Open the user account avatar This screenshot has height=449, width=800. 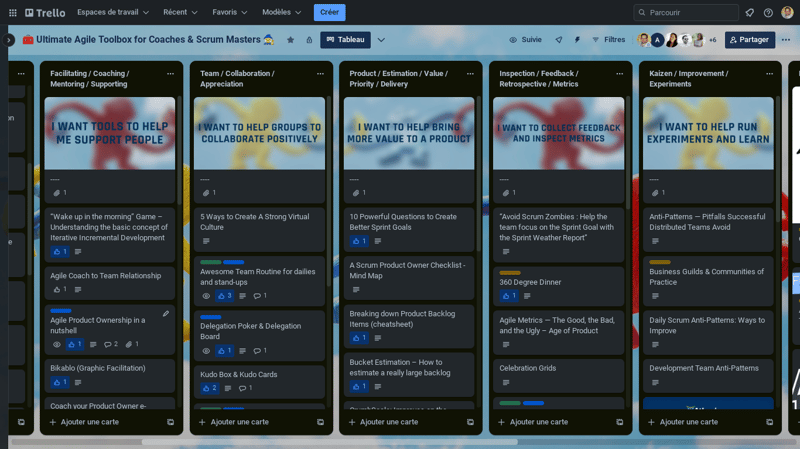(787, 12)
